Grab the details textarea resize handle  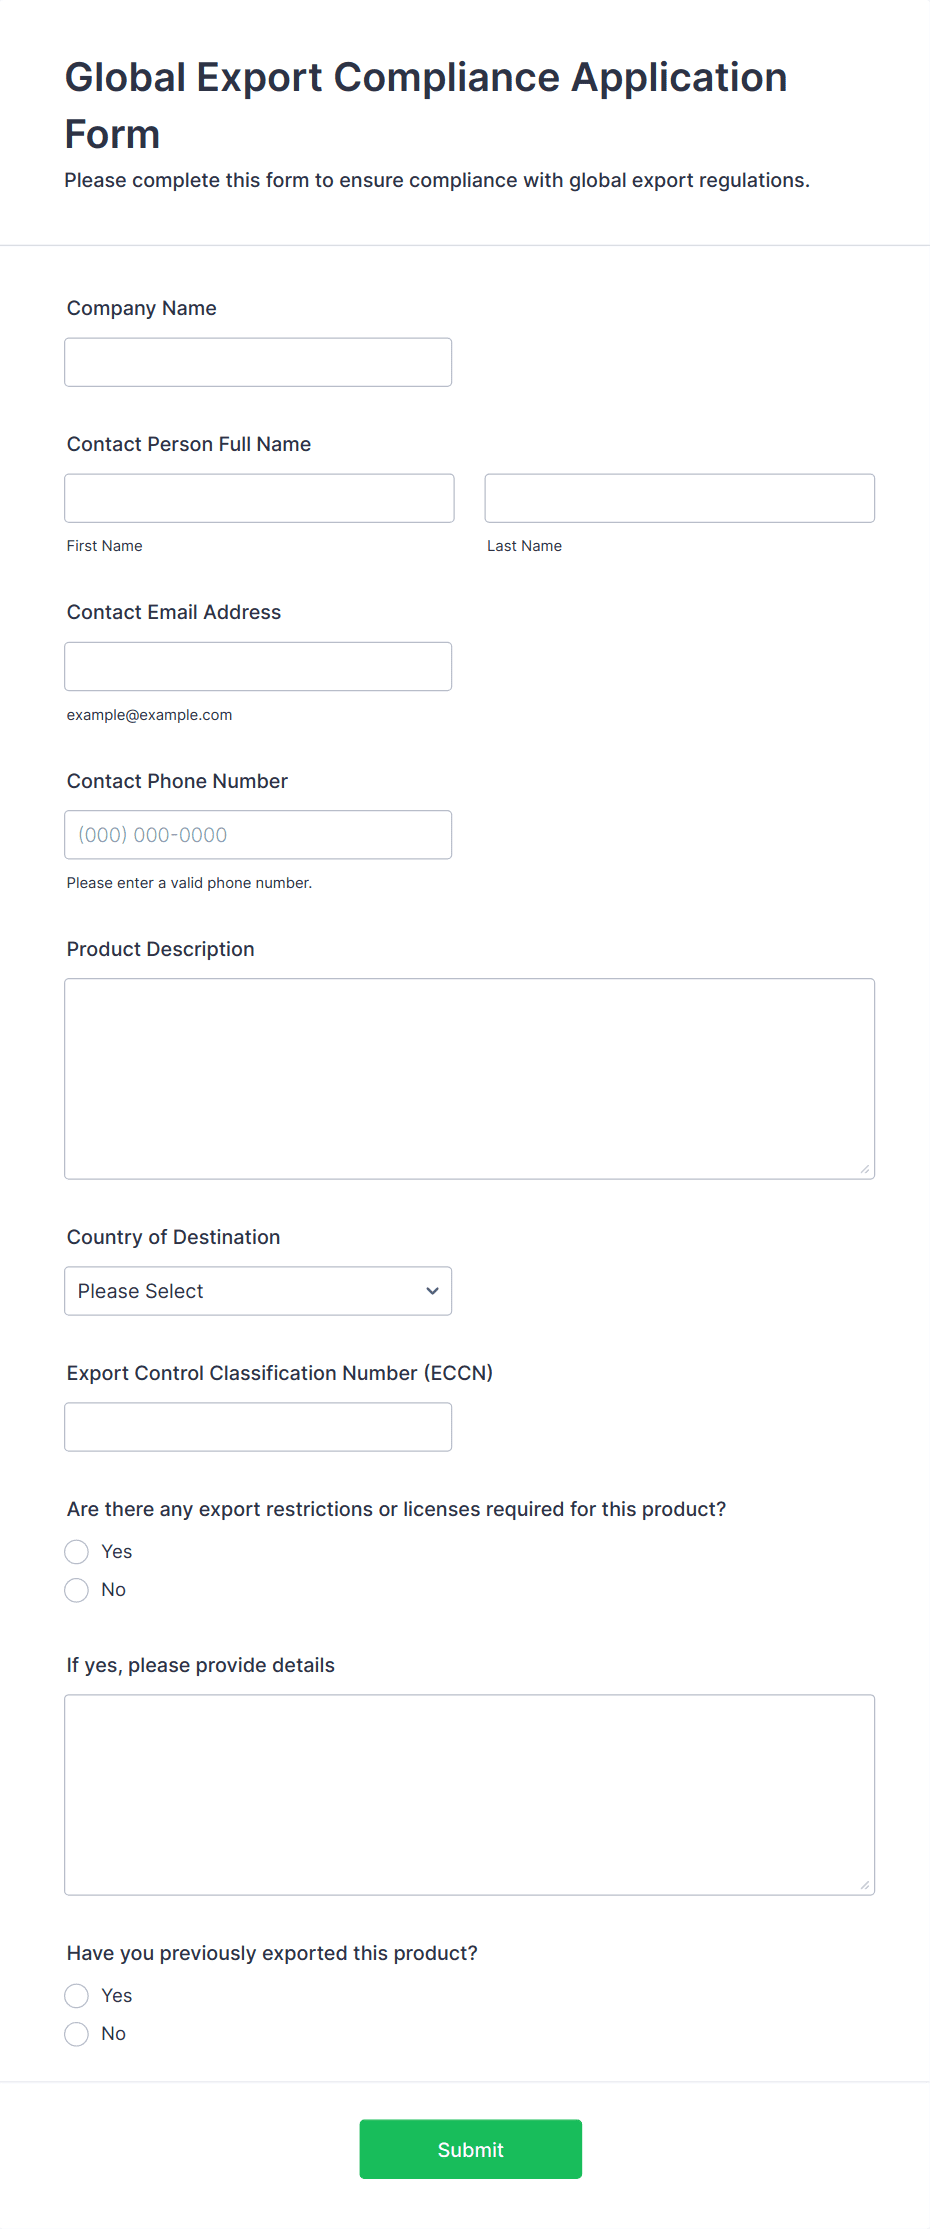pyautogui.click(x=865, y=1885)
